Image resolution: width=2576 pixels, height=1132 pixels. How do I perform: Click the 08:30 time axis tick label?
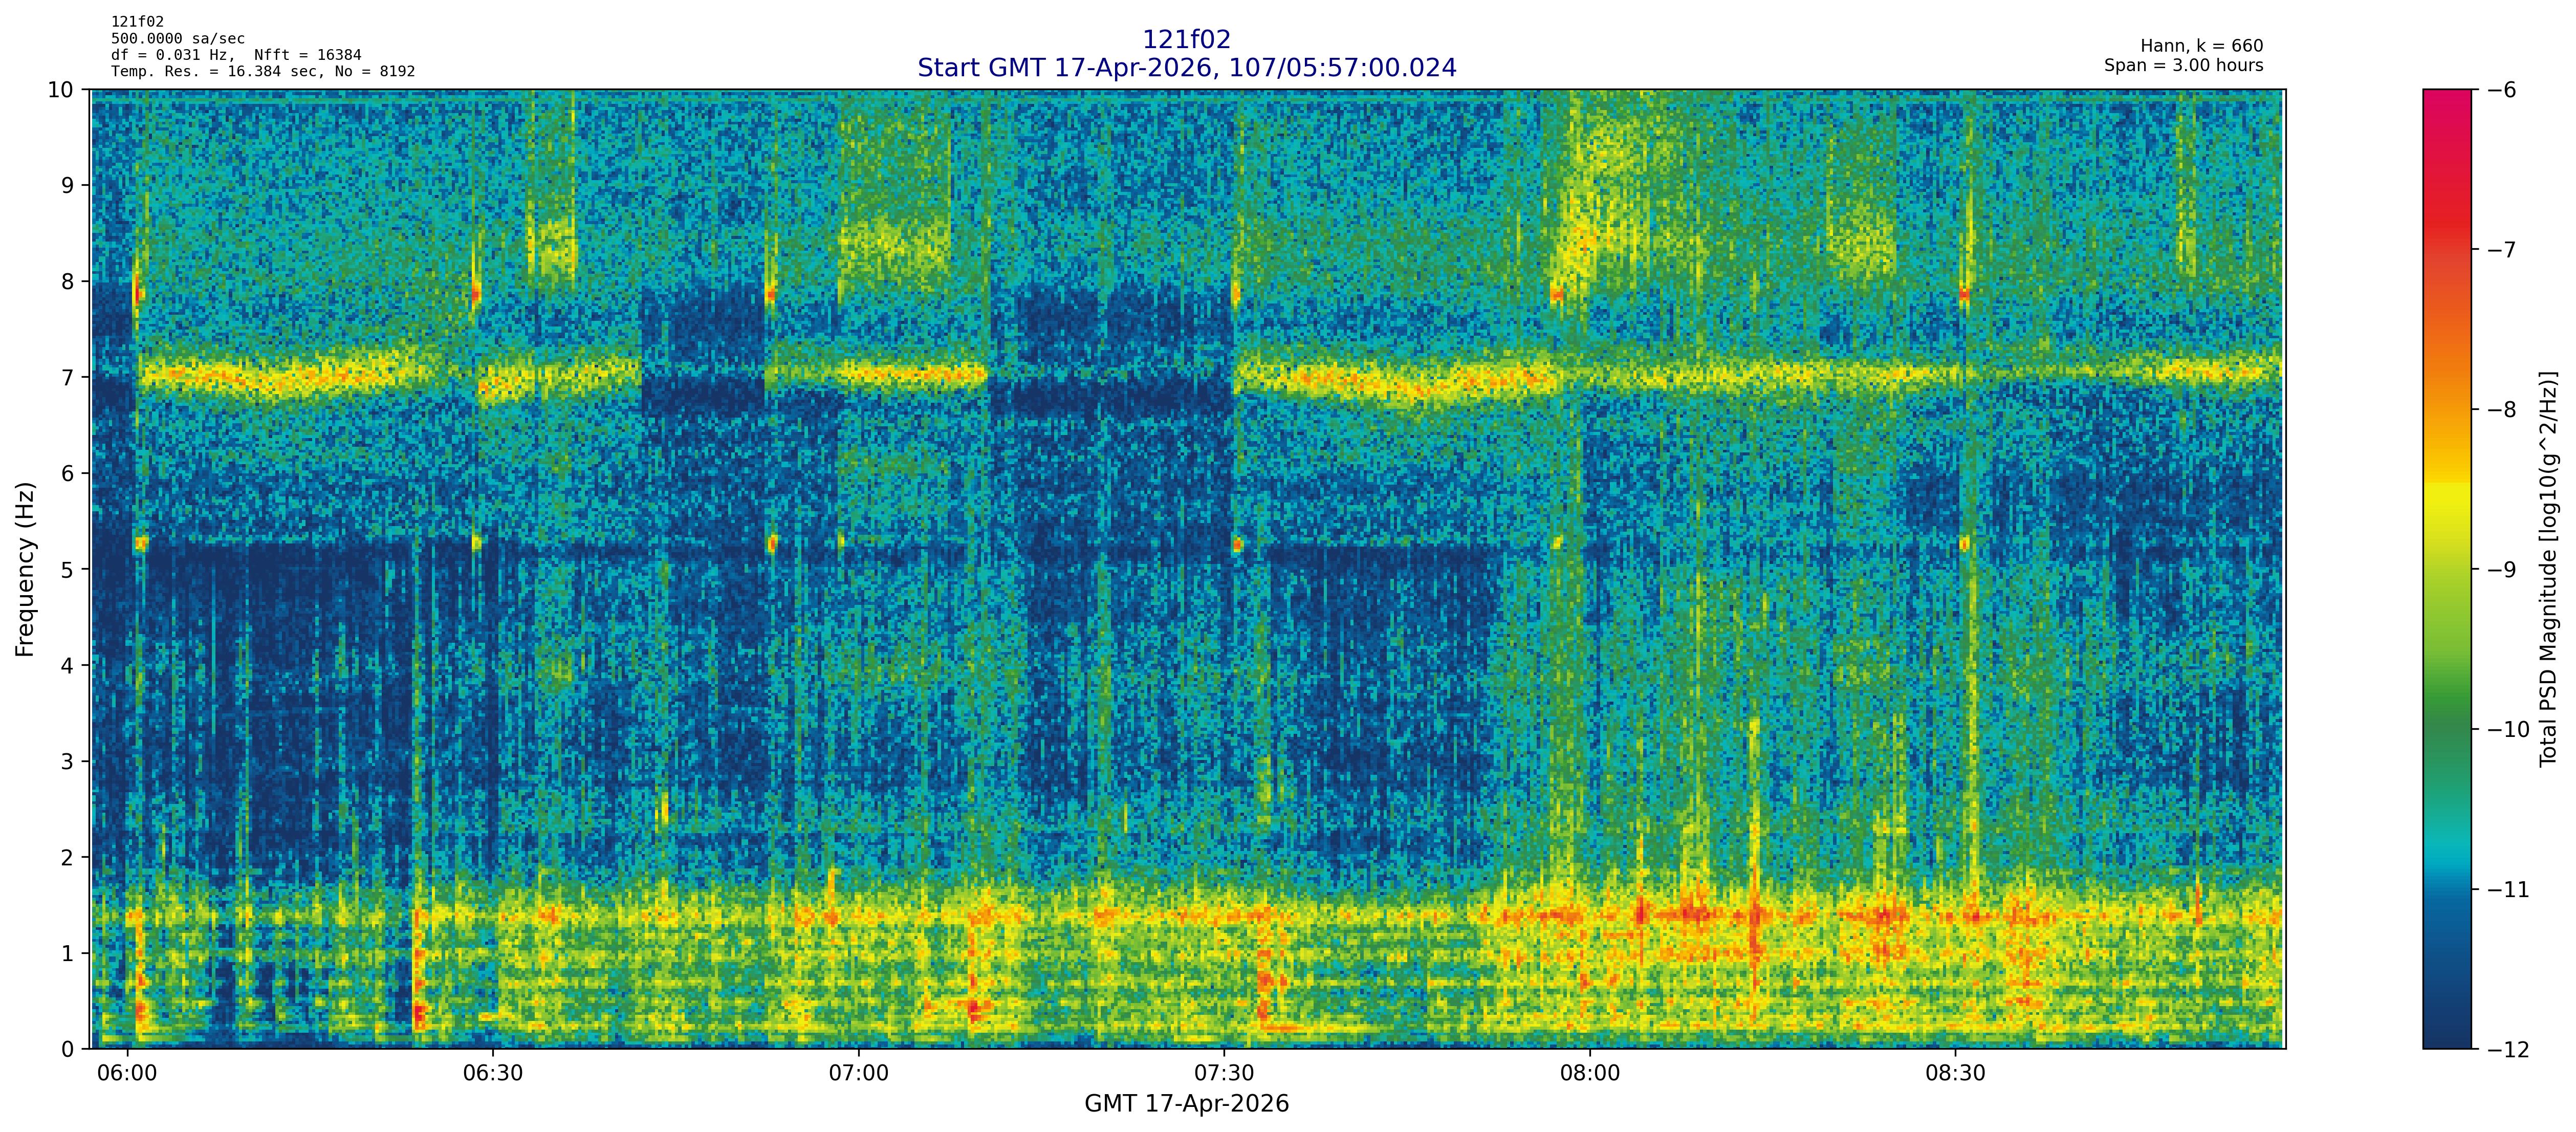click(x=1955, y=1073)
